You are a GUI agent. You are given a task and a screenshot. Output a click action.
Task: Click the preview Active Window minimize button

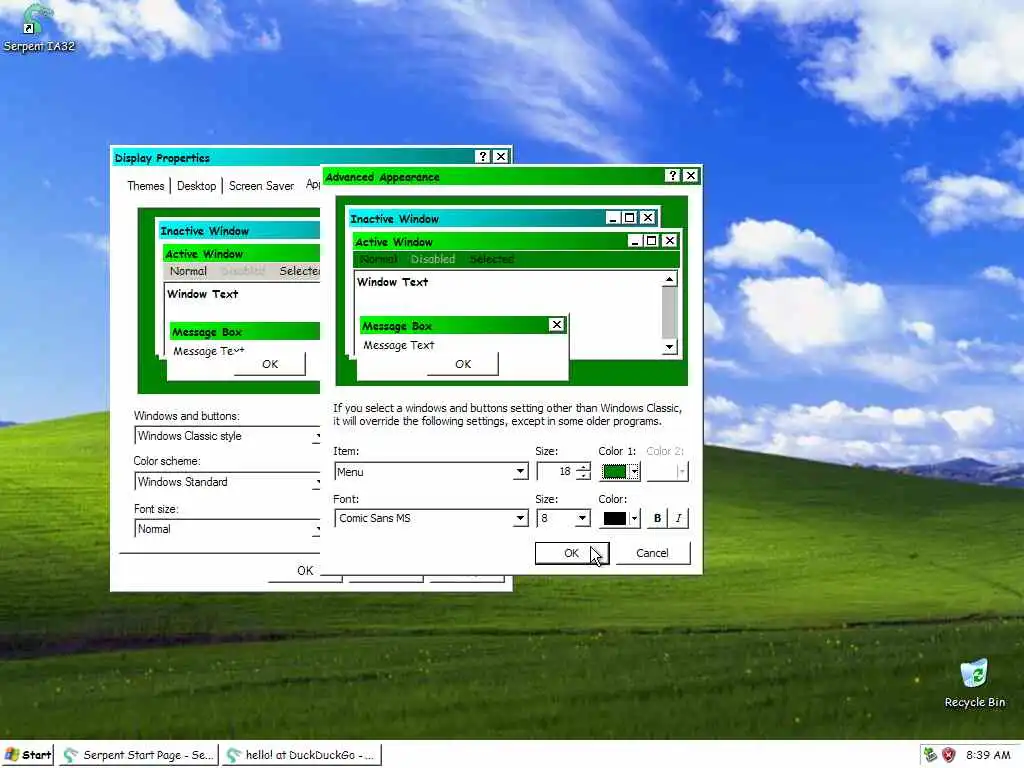coord(635,241)
